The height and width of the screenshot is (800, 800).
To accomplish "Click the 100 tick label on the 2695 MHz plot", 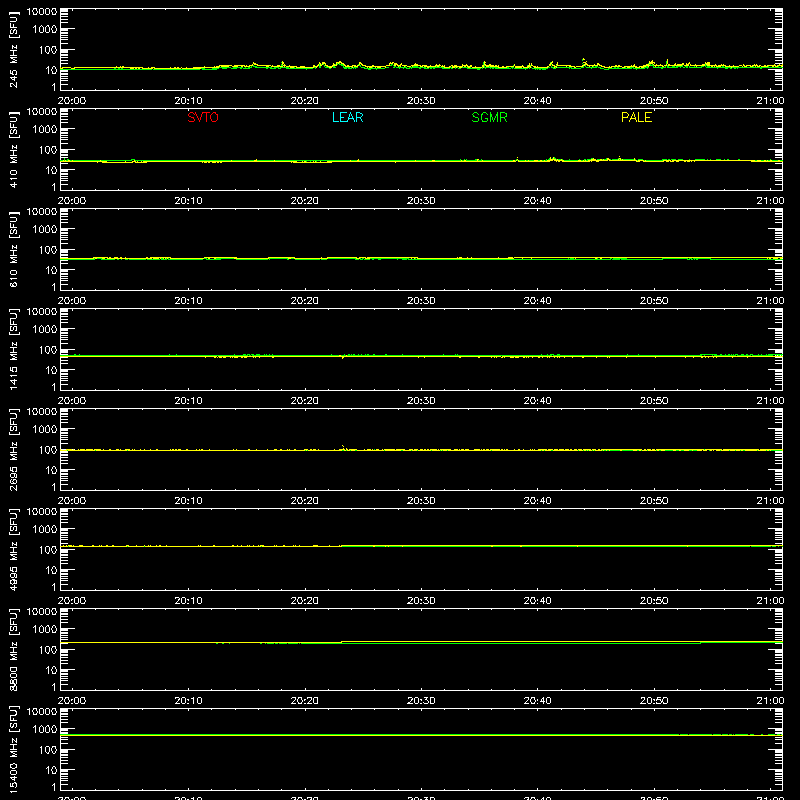I will pyautogui.click(x=48, y=450).
